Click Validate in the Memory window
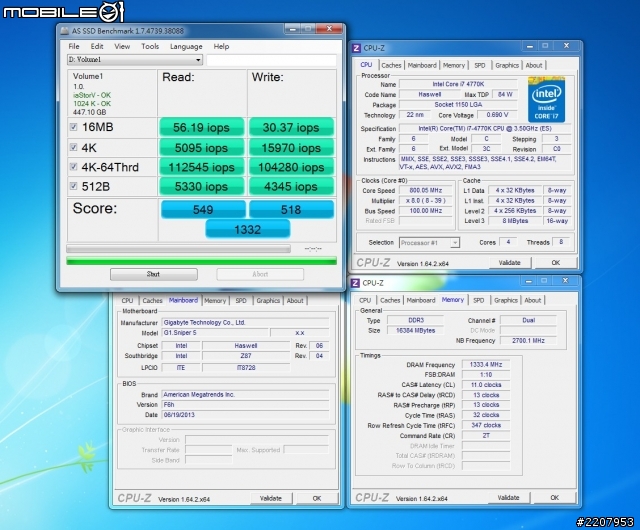Screen dimensions: 640x530 click(x=508, y=497)
